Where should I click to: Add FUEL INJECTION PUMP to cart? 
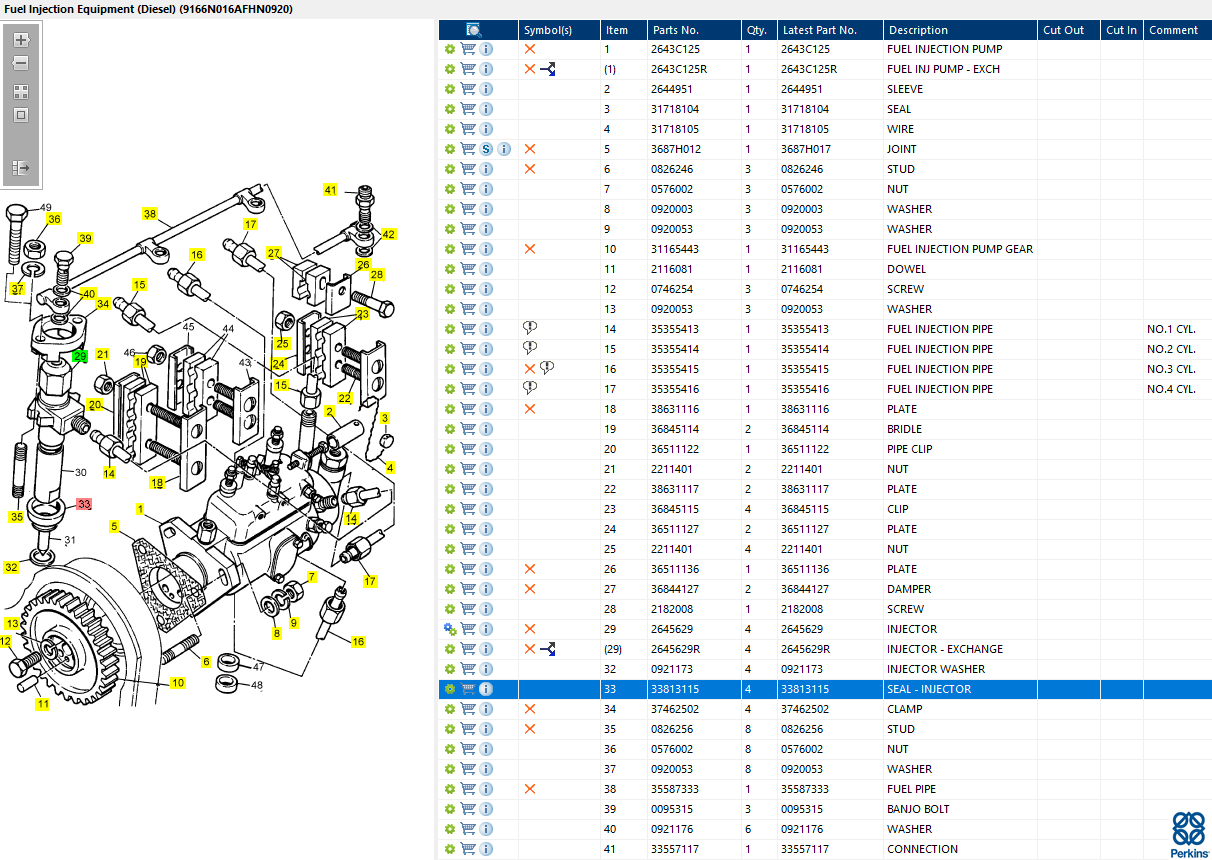468,49
